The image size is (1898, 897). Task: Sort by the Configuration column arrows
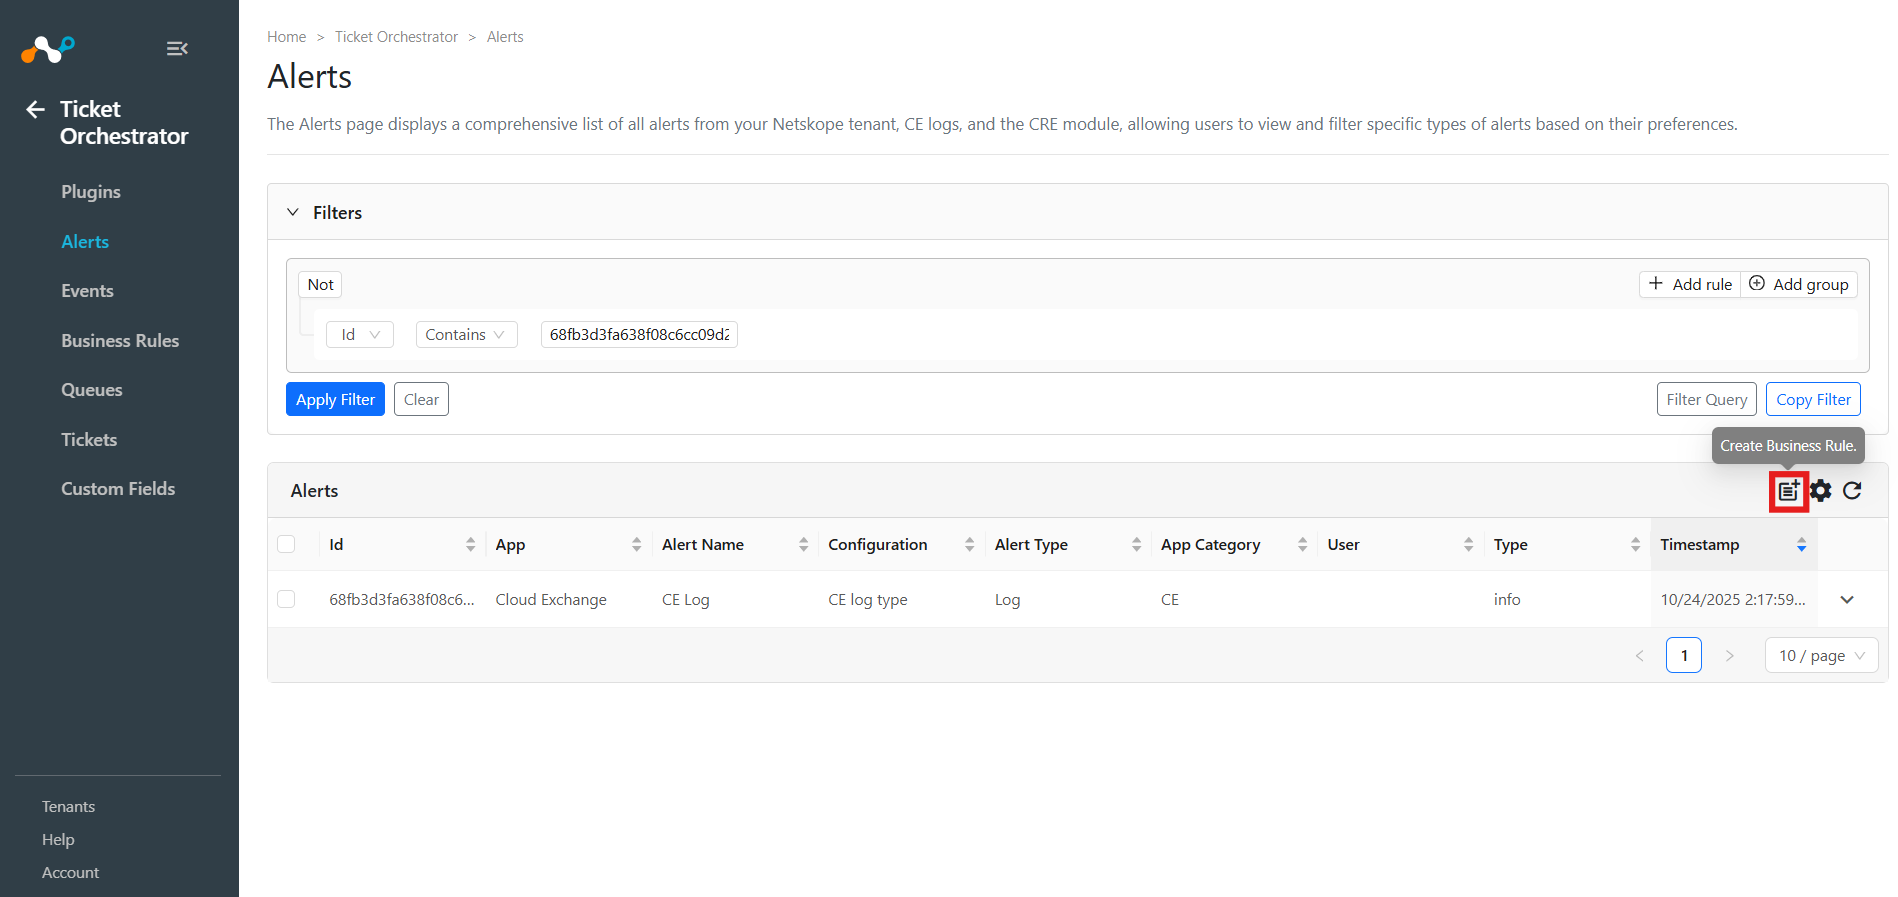pos(969,545)
